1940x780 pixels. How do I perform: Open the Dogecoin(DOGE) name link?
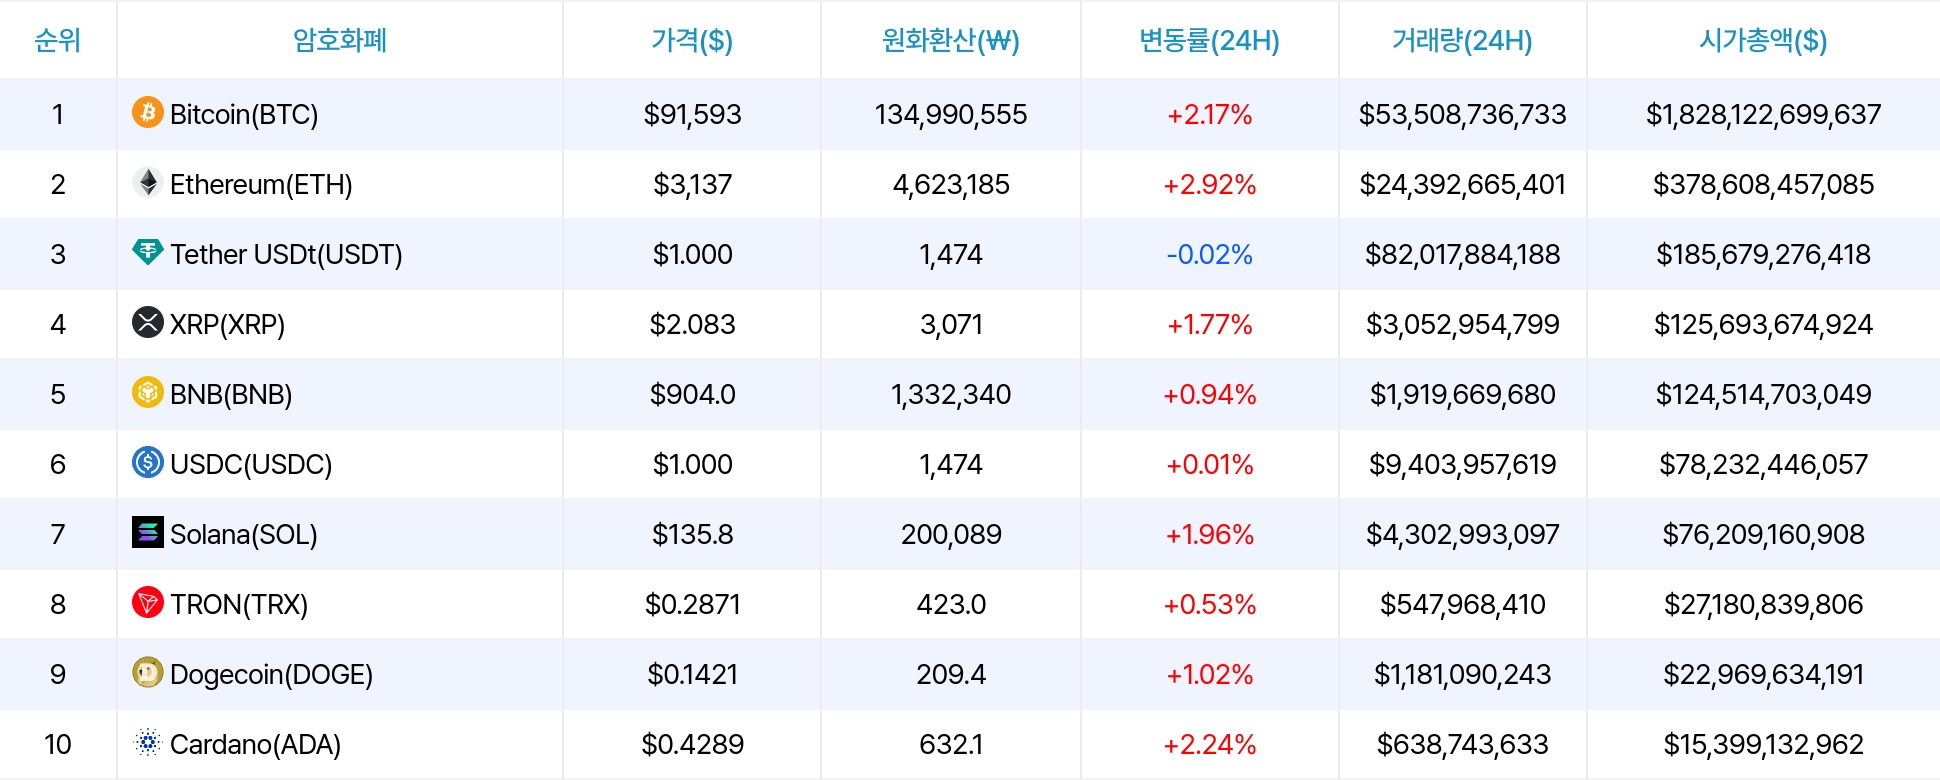click(271, 675)
